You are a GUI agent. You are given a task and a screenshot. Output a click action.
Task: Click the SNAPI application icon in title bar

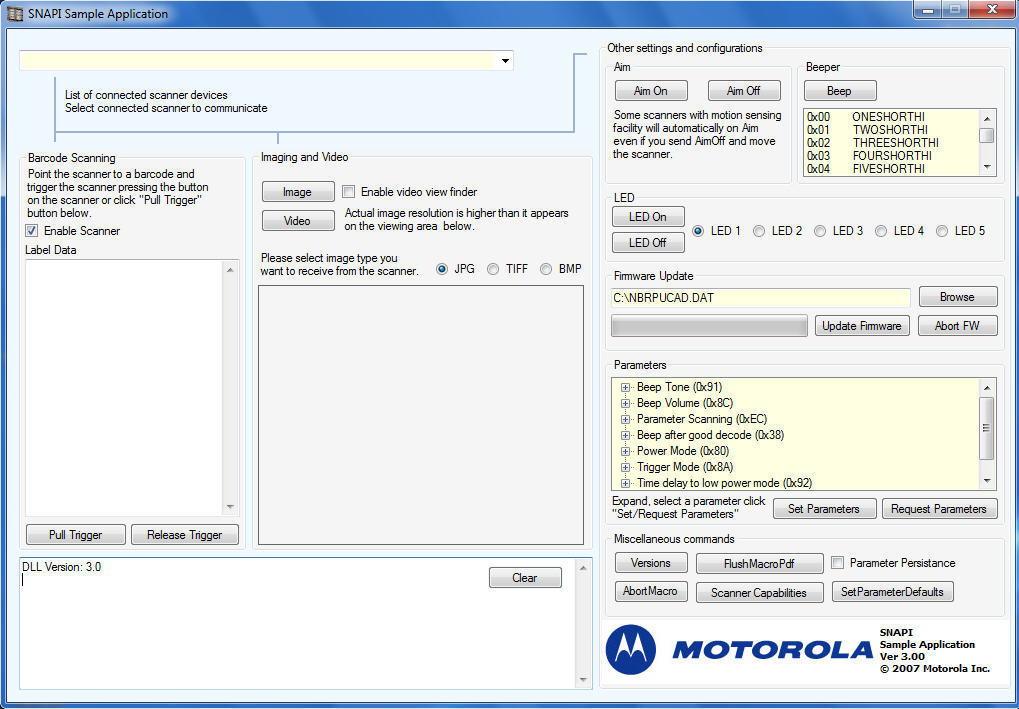[x=15, y=14]
